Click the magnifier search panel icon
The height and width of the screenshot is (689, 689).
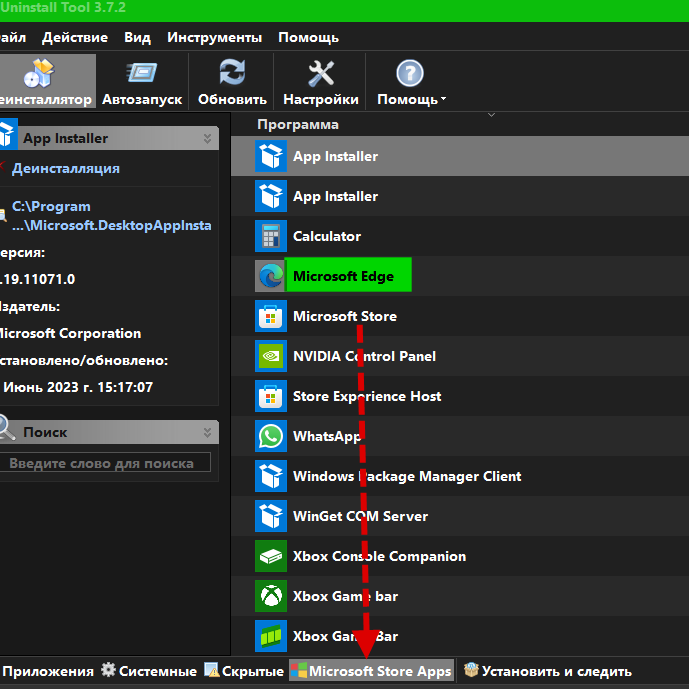pos(7,427)
